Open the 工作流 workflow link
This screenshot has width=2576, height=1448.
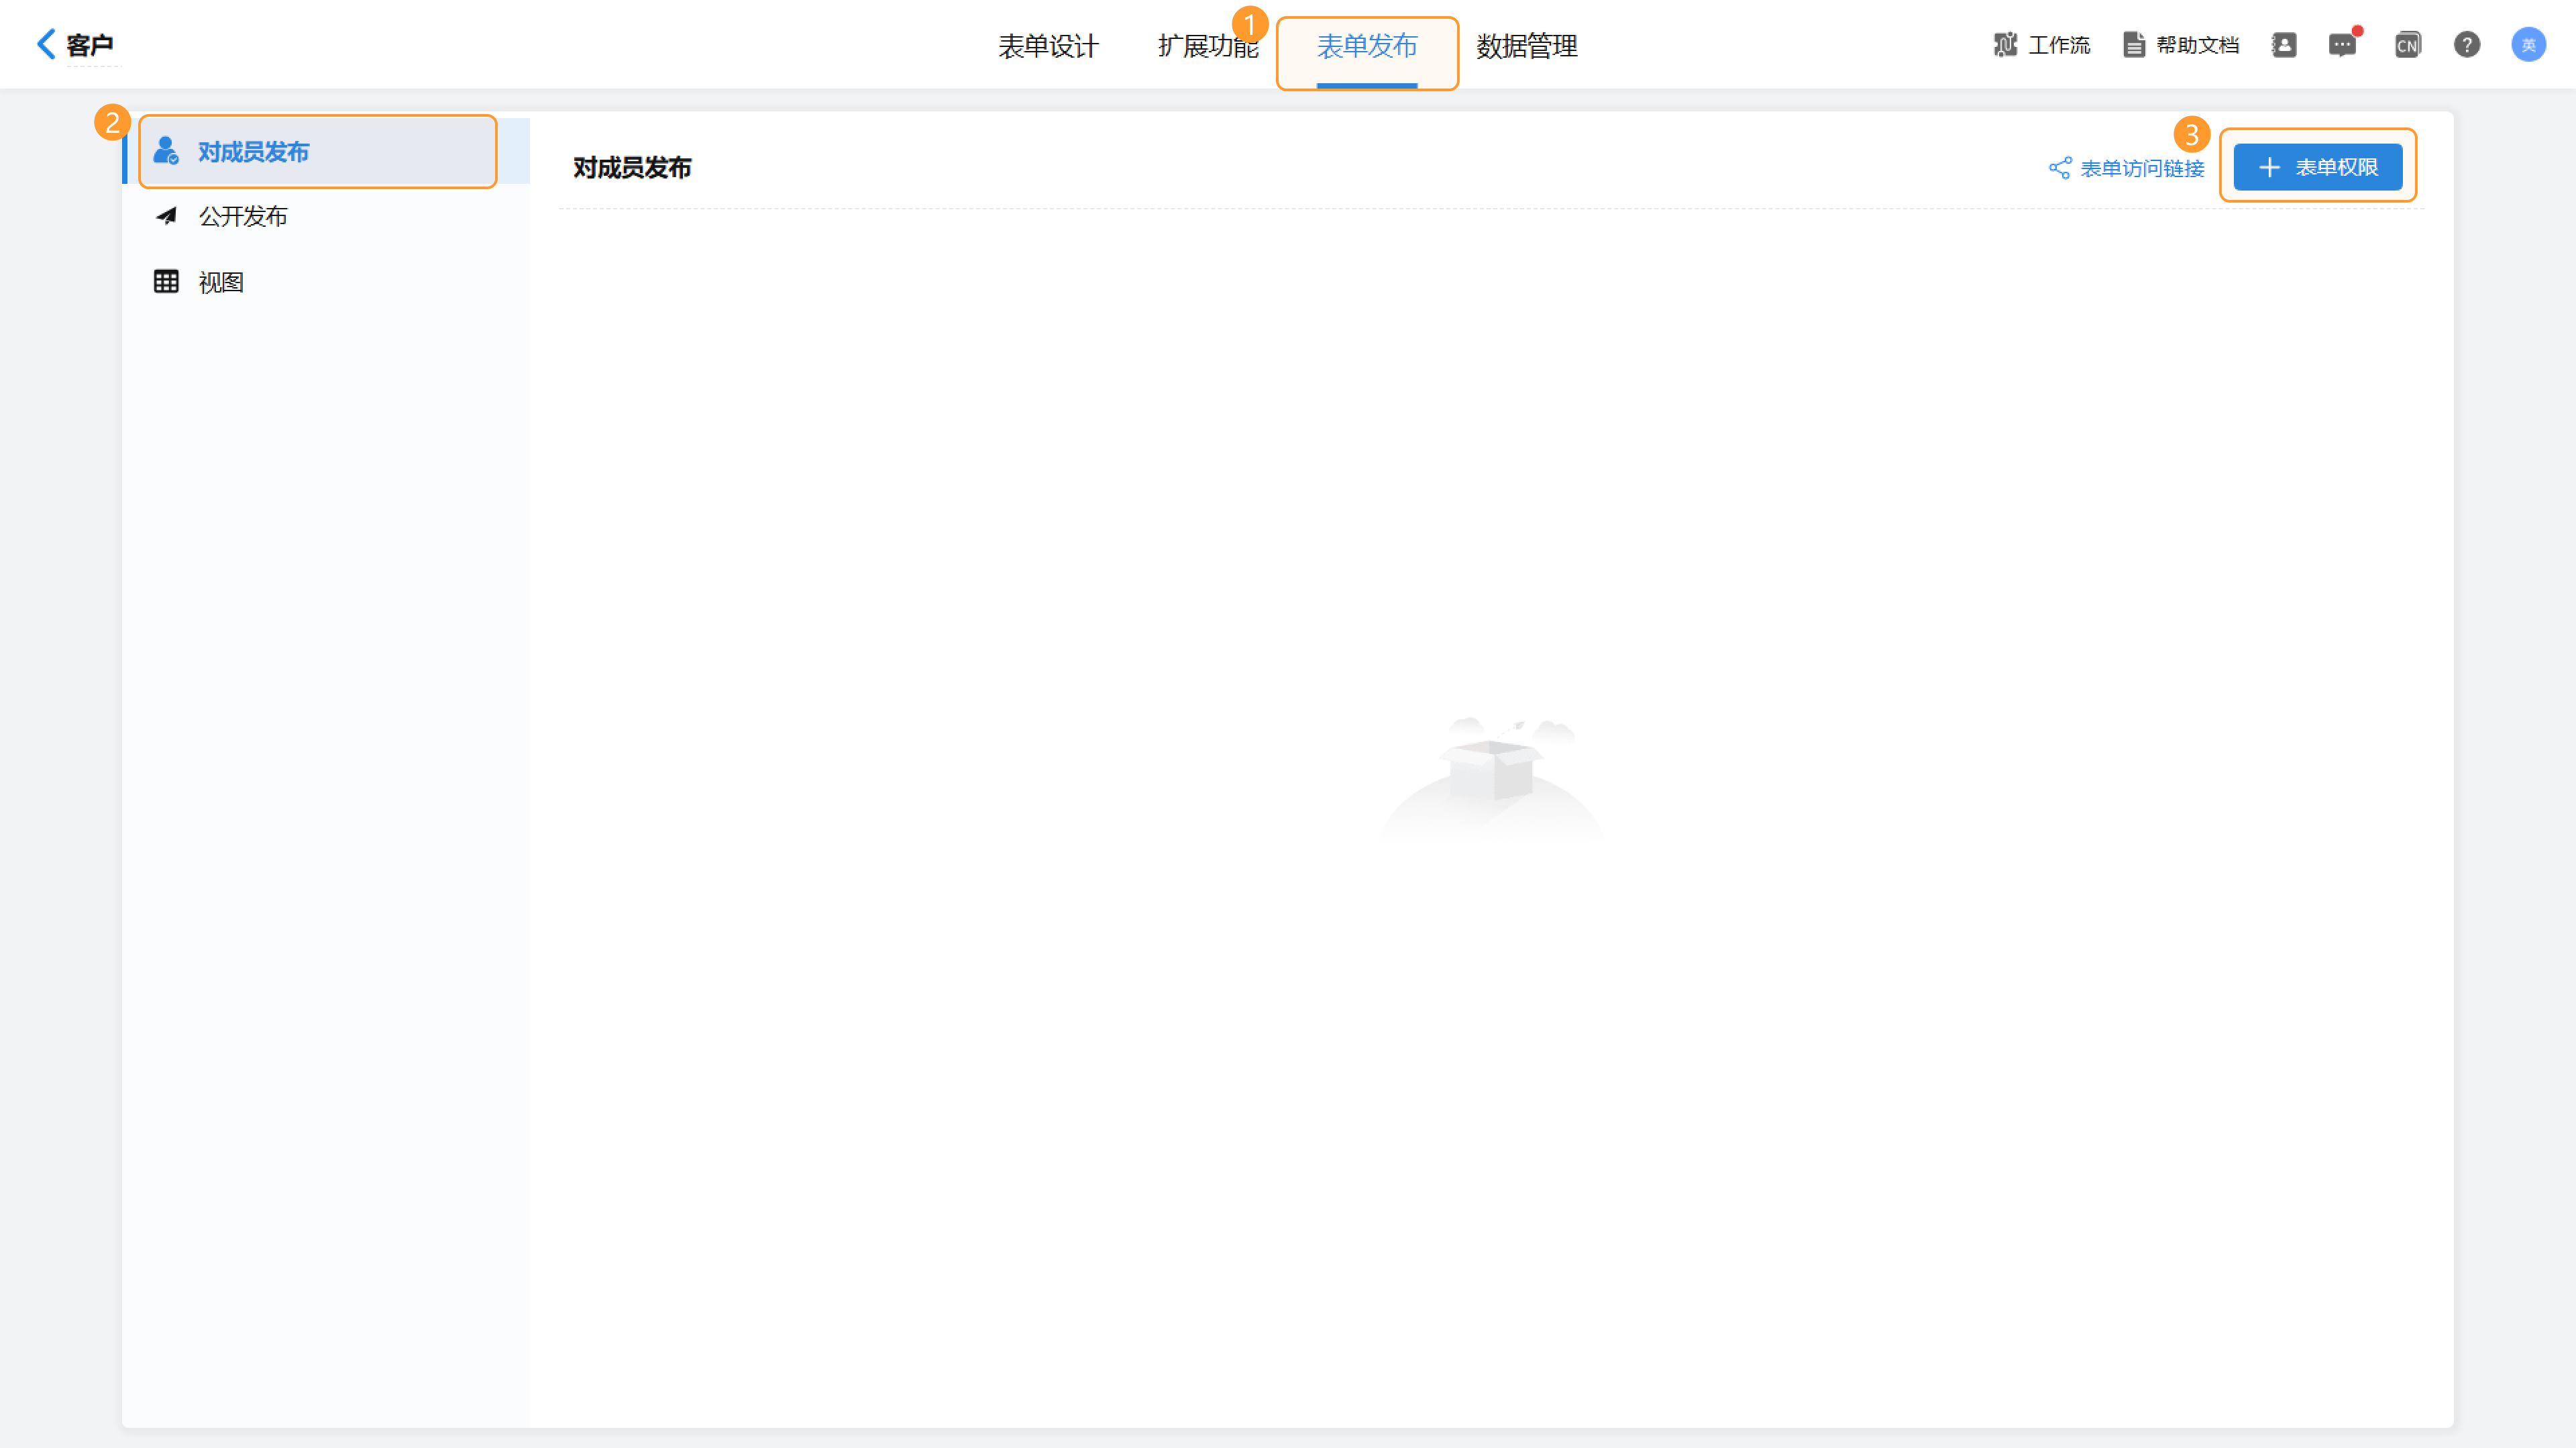click(2042, 45)
